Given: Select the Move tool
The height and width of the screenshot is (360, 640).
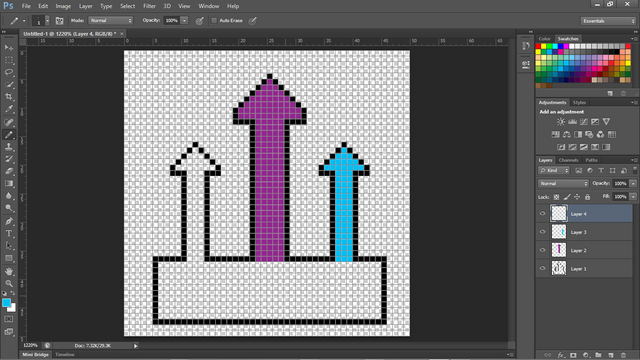Looking at the screenshot, I should pos(9,48).
